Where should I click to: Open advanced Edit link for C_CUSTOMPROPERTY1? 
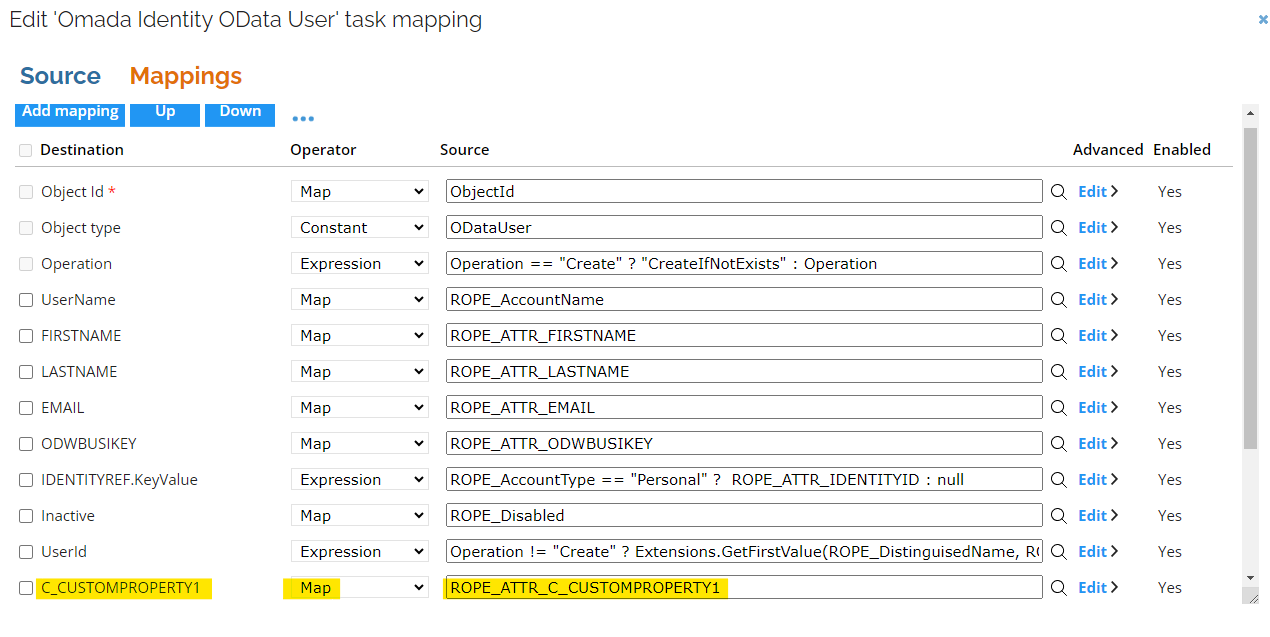pos(1097,588)
